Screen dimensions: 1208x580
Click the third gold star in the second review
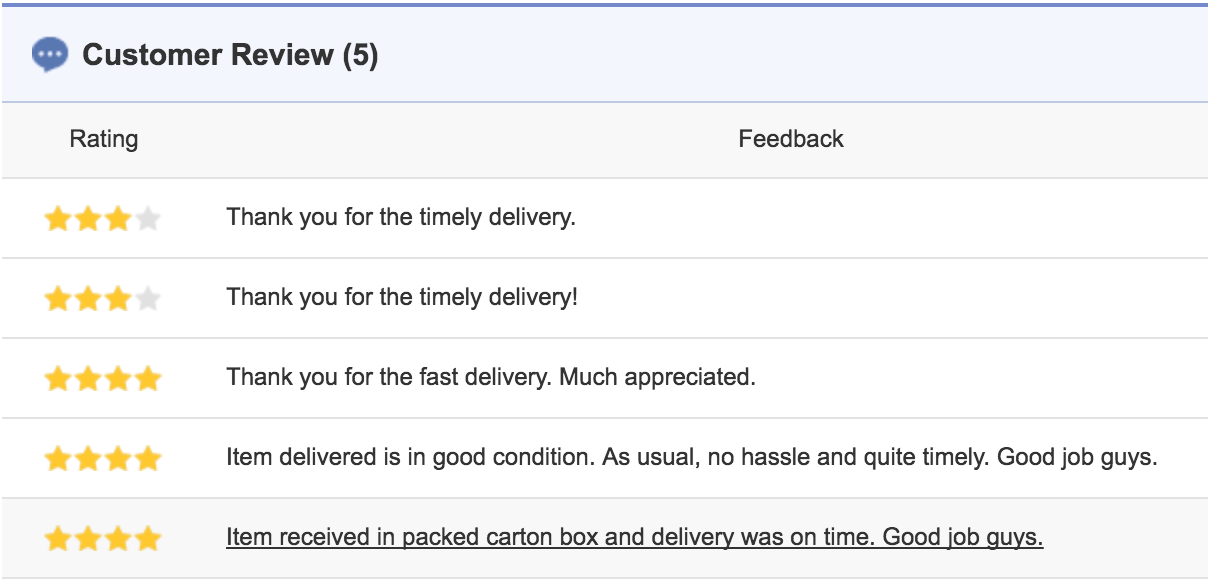click(x=118, y=299)
